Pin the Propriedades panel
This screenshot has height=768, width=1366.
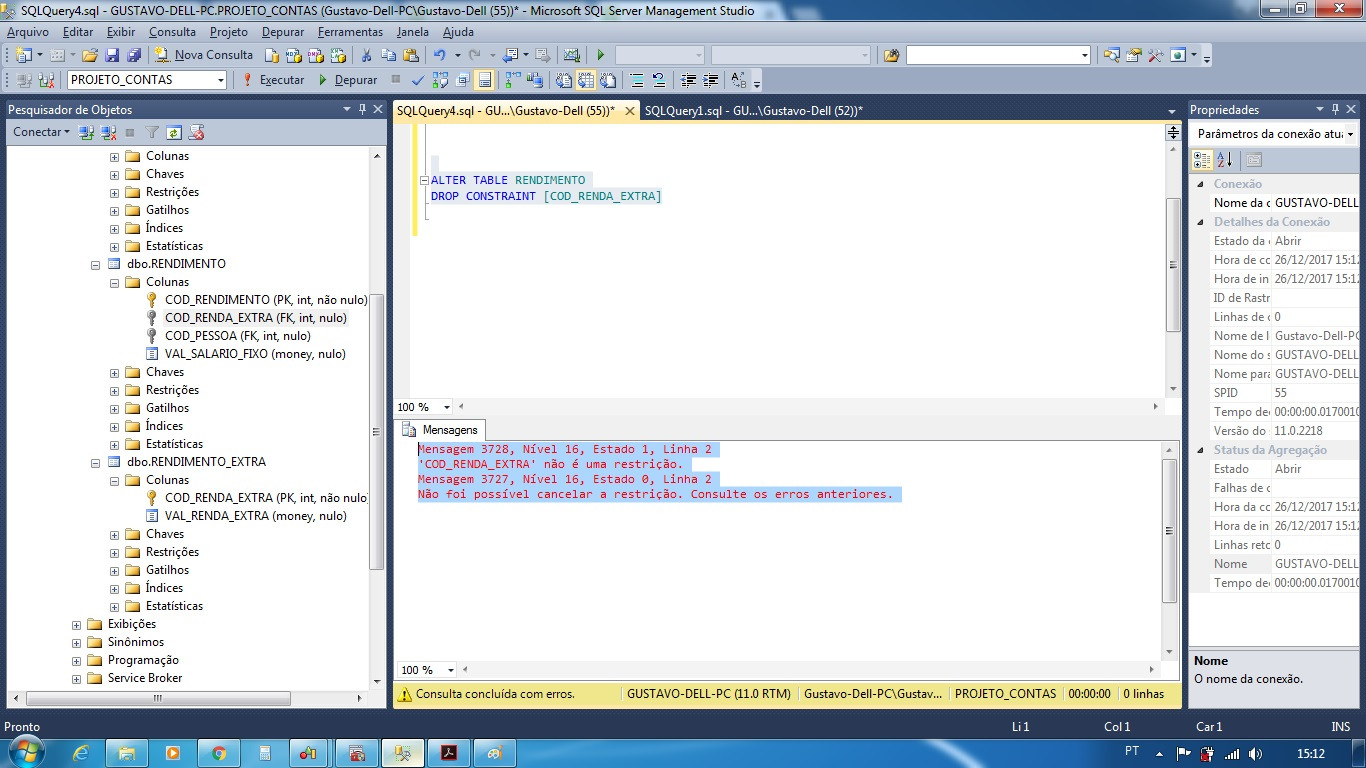pos(1335,109)
